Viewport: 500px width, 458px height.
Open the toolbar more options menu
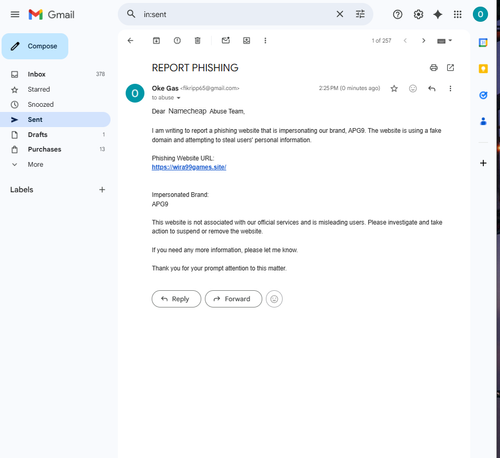click(265, 41)
